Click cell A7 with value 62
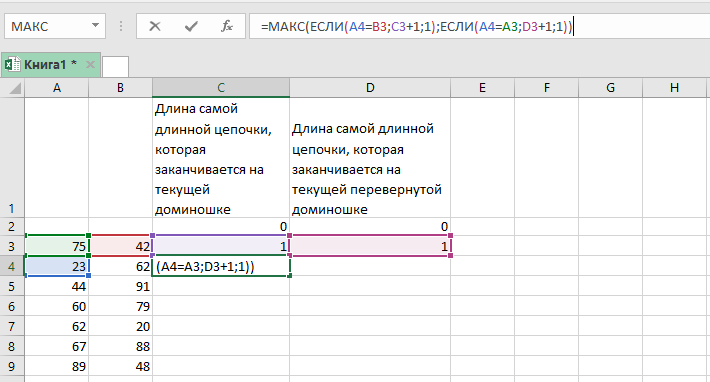The image size is (710, 382). 57,326
